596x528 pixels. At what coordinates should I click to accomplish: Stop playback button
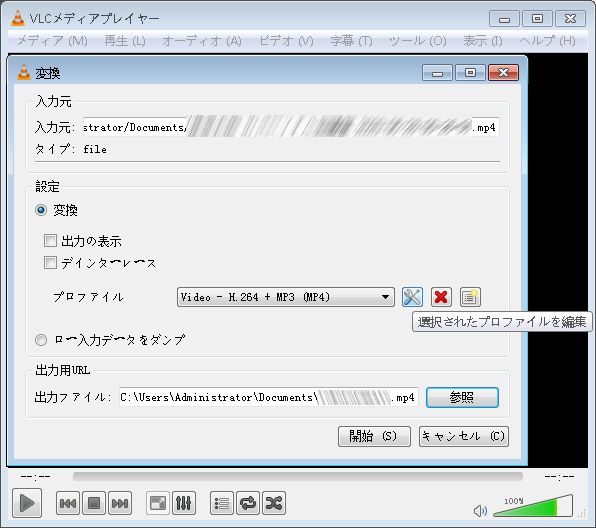94,503
